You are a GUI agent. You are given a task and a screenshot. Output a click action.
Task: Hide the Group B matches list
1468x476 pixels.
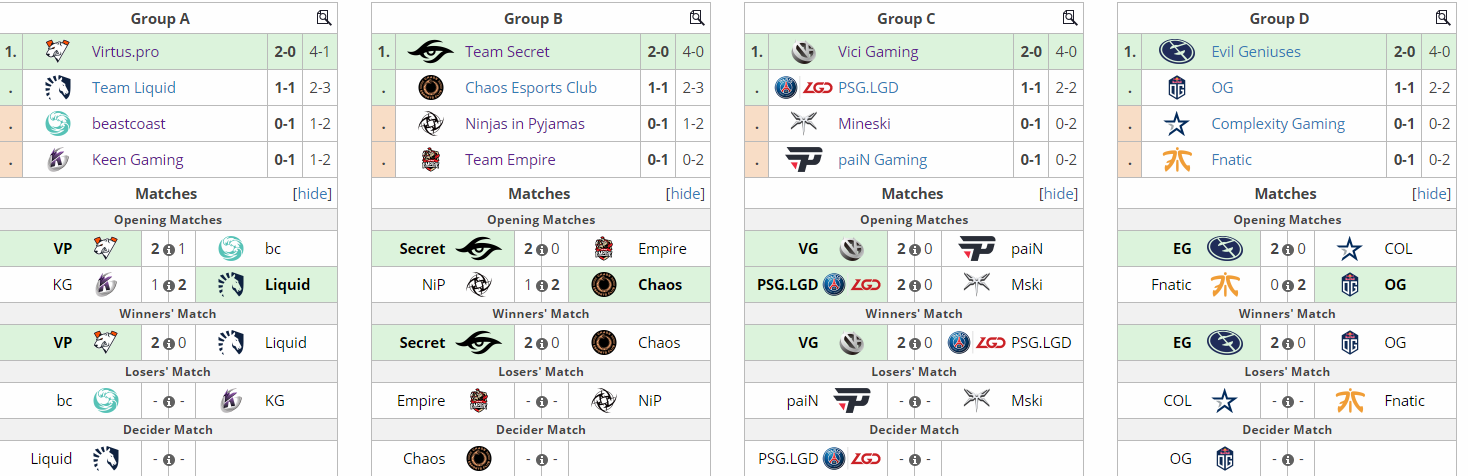[685, 194]
